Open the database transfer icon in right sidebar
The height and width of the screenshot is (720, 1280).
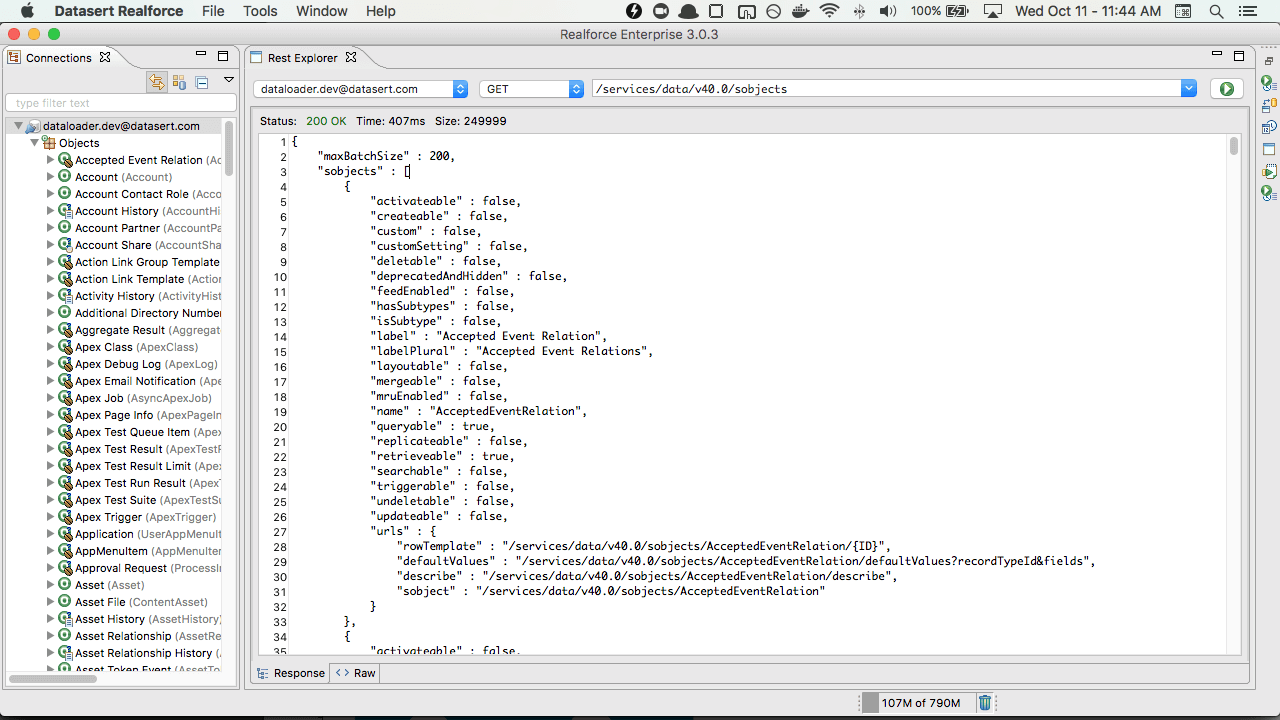point(1268,104)
